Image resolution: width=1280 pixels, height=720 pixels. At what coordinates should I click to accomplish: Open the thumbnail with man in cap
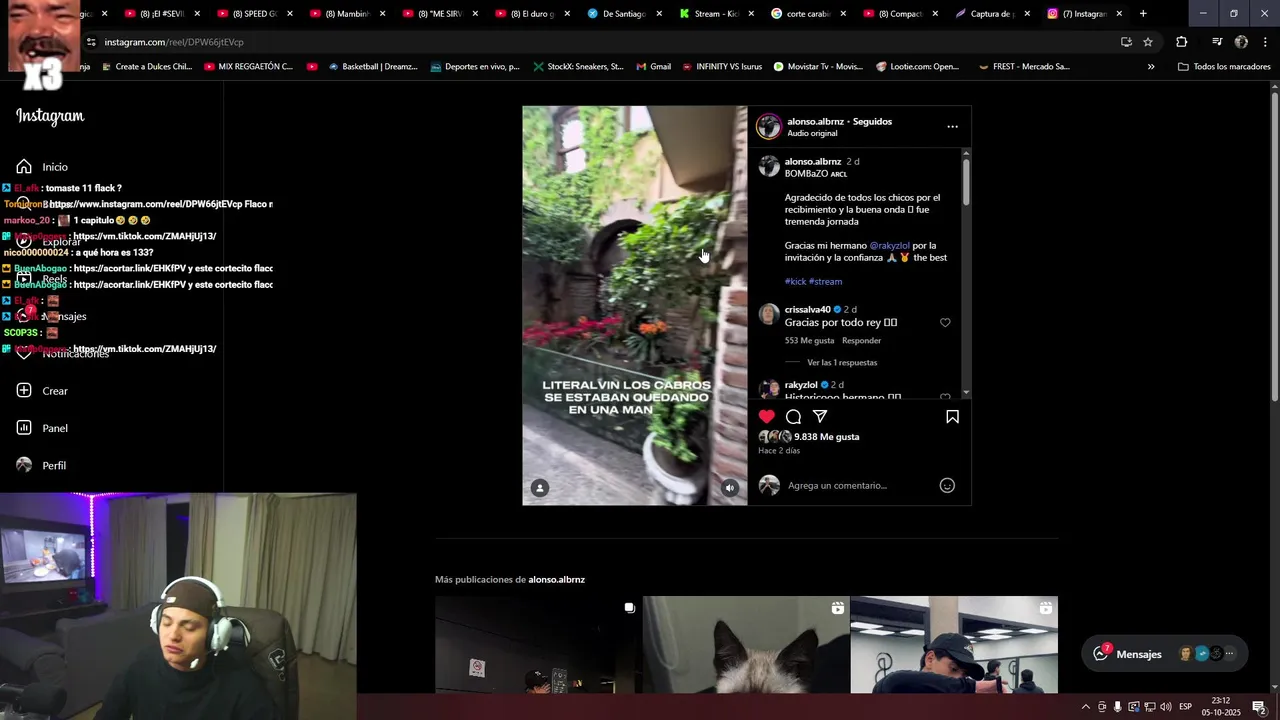954,645
